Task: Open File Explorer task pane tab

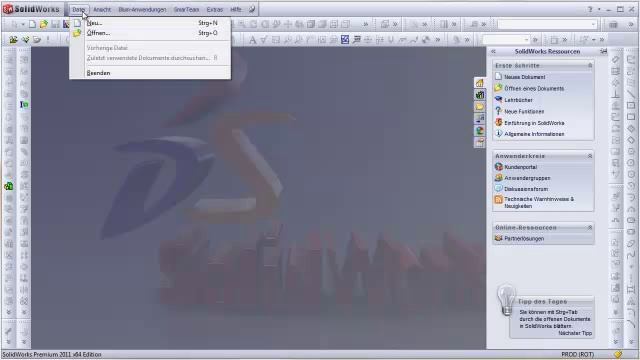Action: [480, 107]
